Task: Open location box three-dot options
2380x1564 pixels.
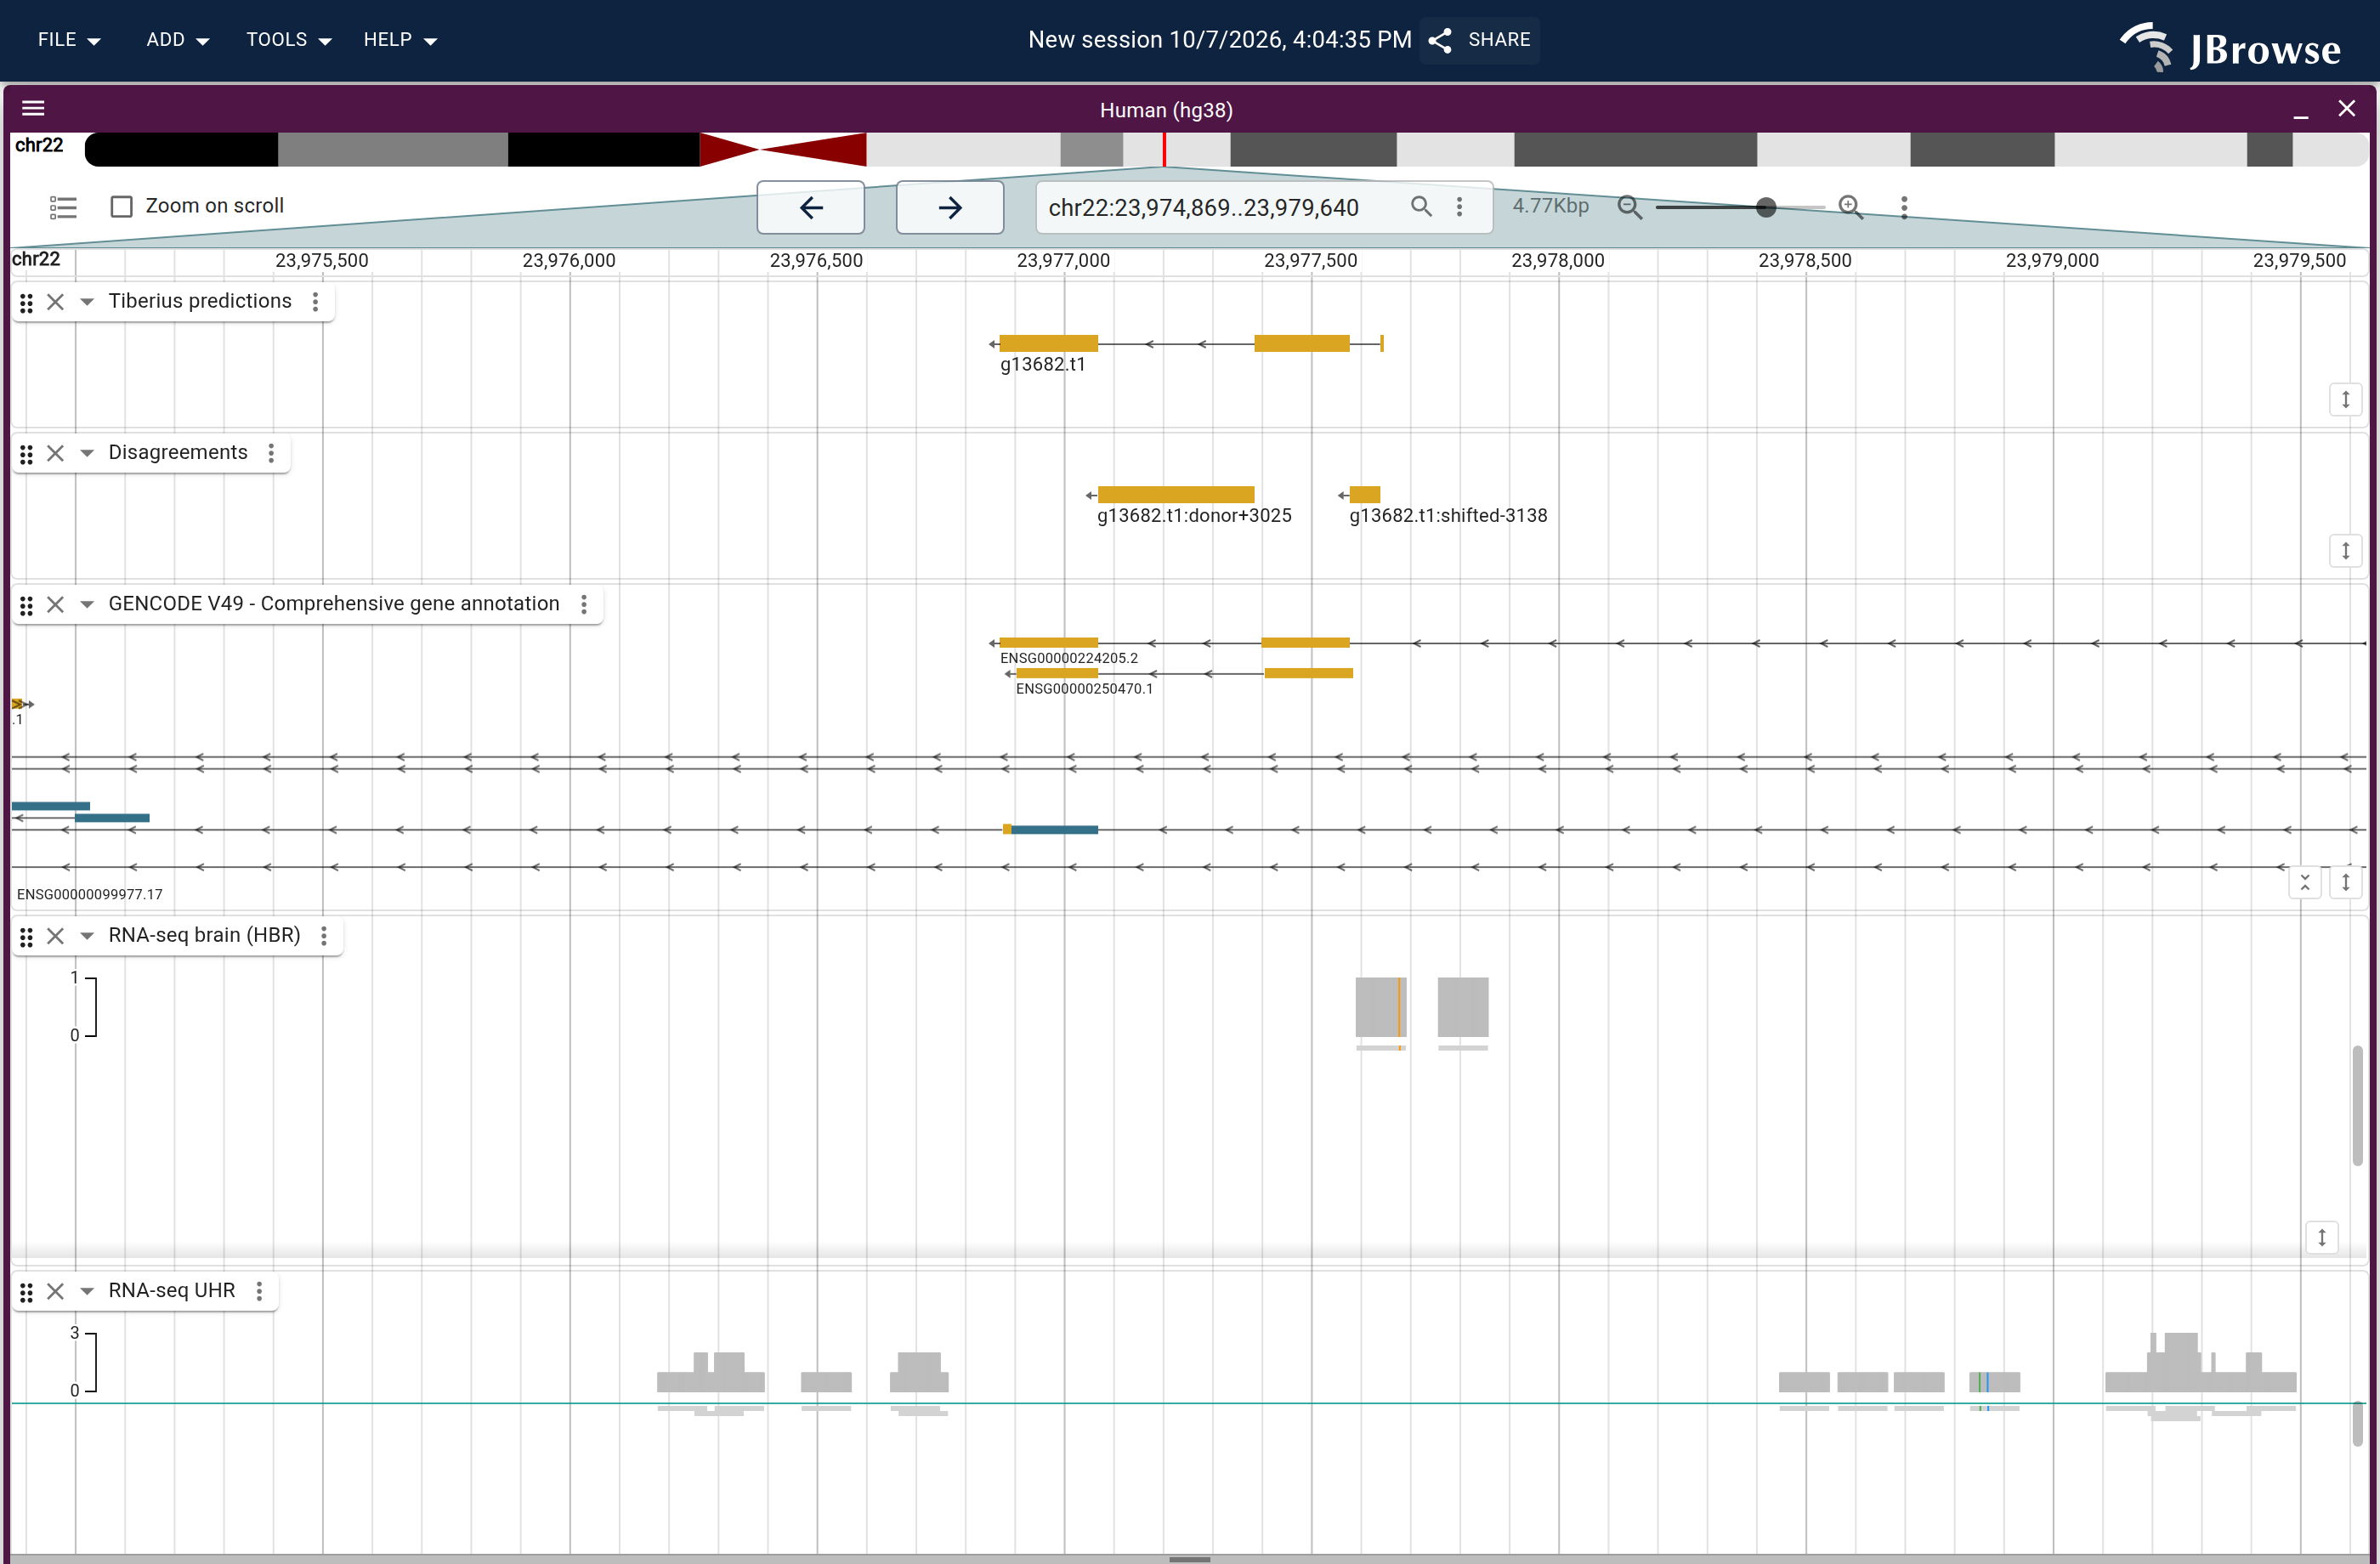Action: (x=1459, y=206)
